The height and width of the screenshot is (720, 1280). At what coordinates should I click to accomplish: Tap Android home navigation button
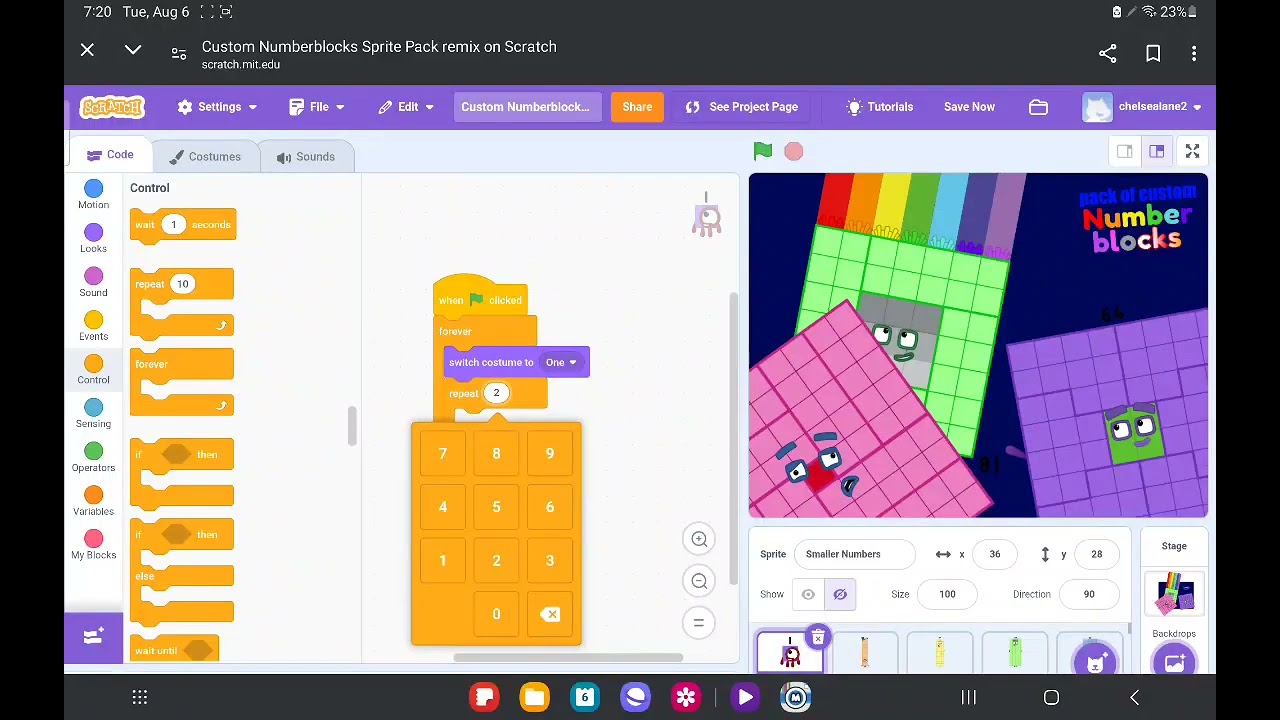[1051, 698]
